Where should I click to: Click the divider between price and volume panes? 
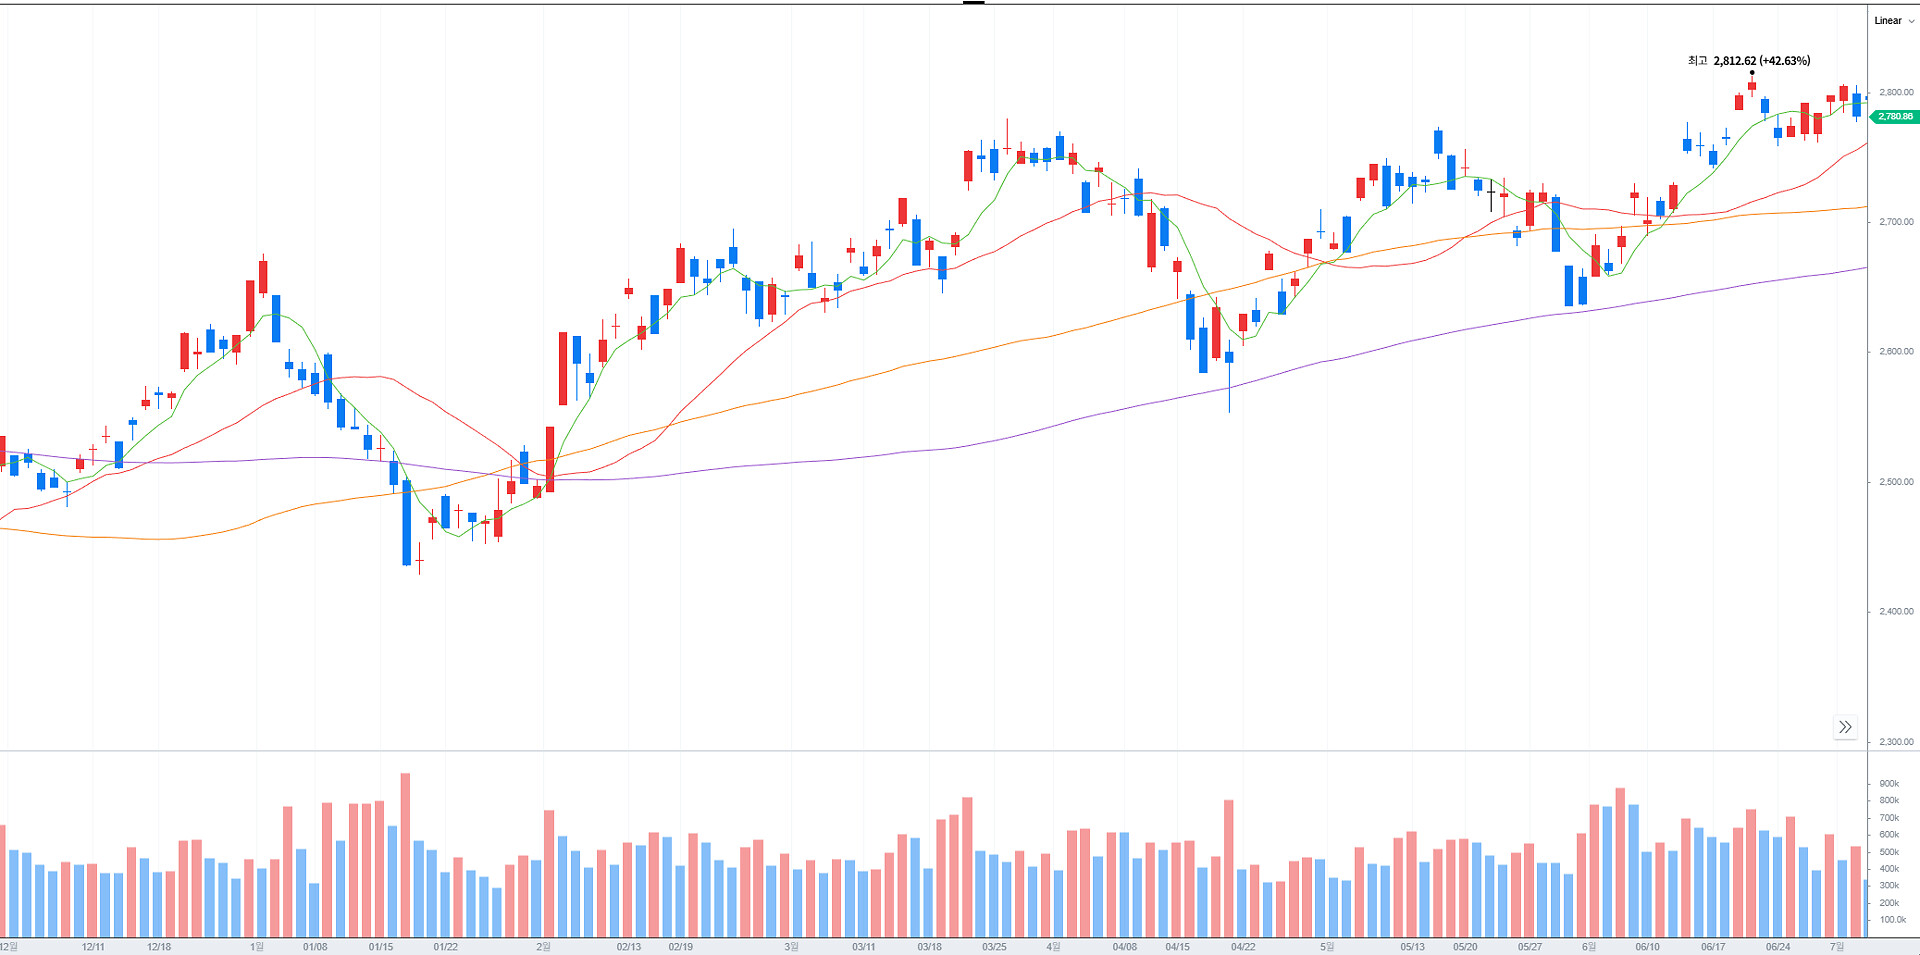[930, 751]
